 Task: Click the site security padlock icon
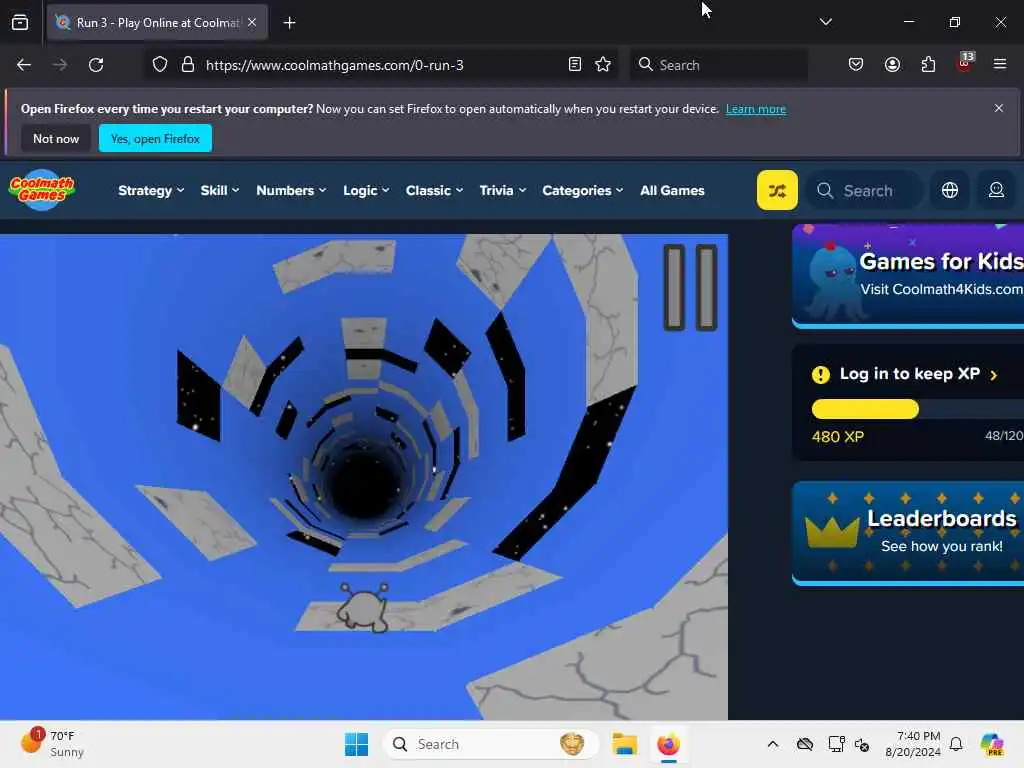point(188,65)
